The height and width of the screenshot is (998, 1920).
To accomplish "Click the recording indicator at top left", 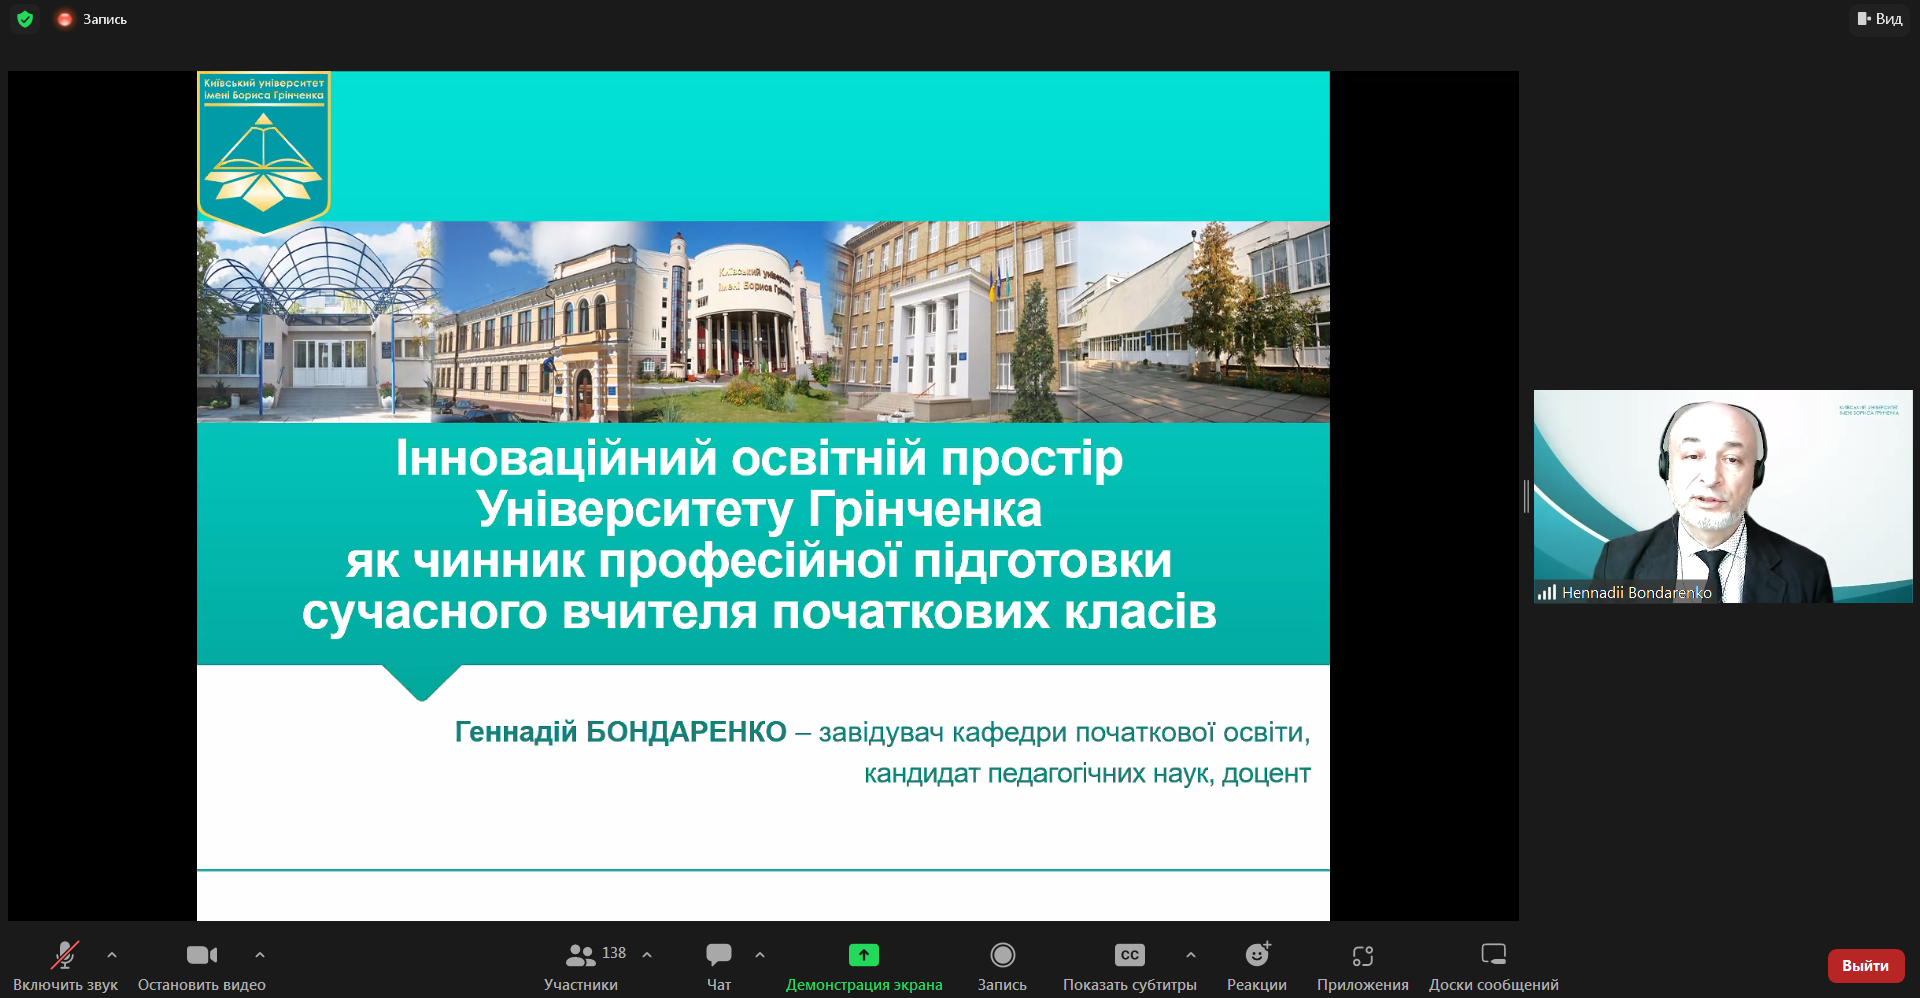I will coord(93,19).
